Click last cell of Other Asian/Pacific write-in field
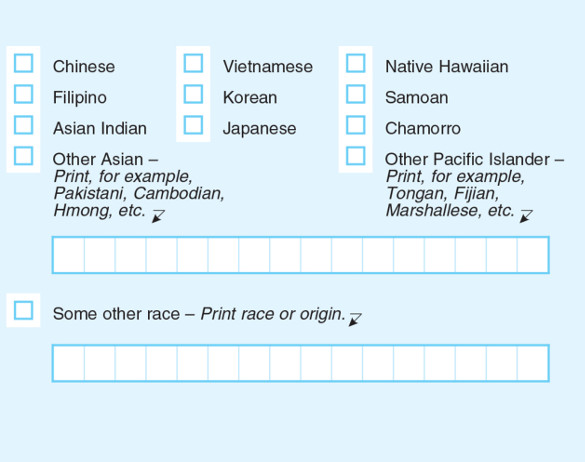Screen dimensions: 585x462 pos(533,255)
